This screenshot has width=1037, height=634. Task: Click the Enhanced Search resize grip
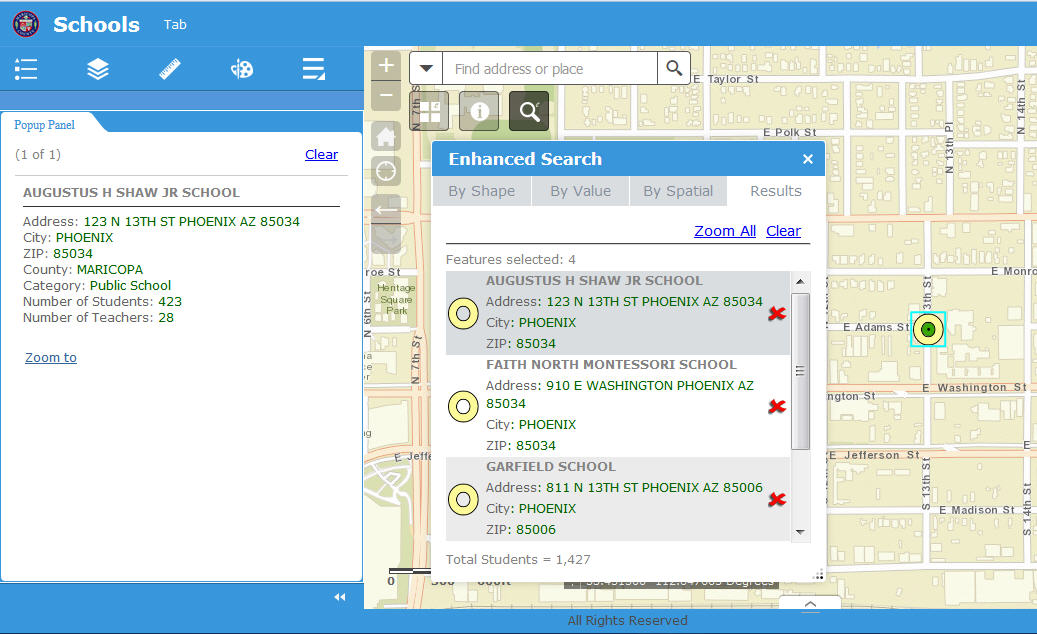tap(818, 575)
